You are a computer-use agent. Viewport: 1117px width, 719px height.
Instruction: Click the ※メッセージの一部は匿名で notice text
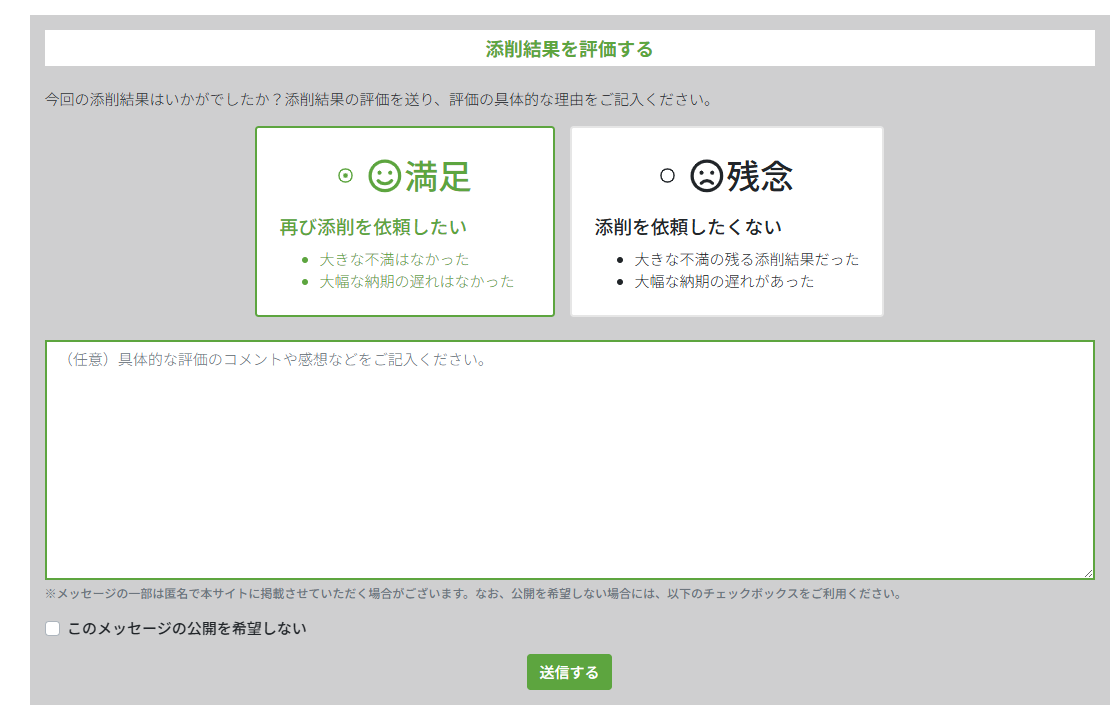(x=473, y=594)
